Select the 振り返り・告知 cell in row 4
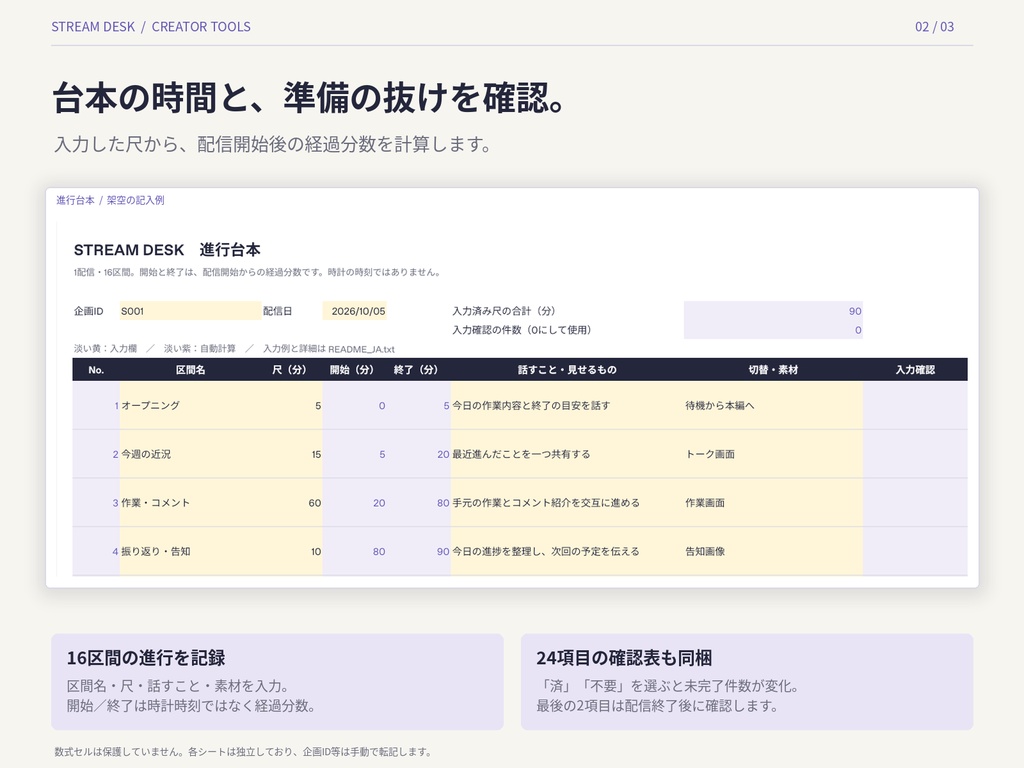The height and width of the screenshot is (768, 1024). point(190,551)
